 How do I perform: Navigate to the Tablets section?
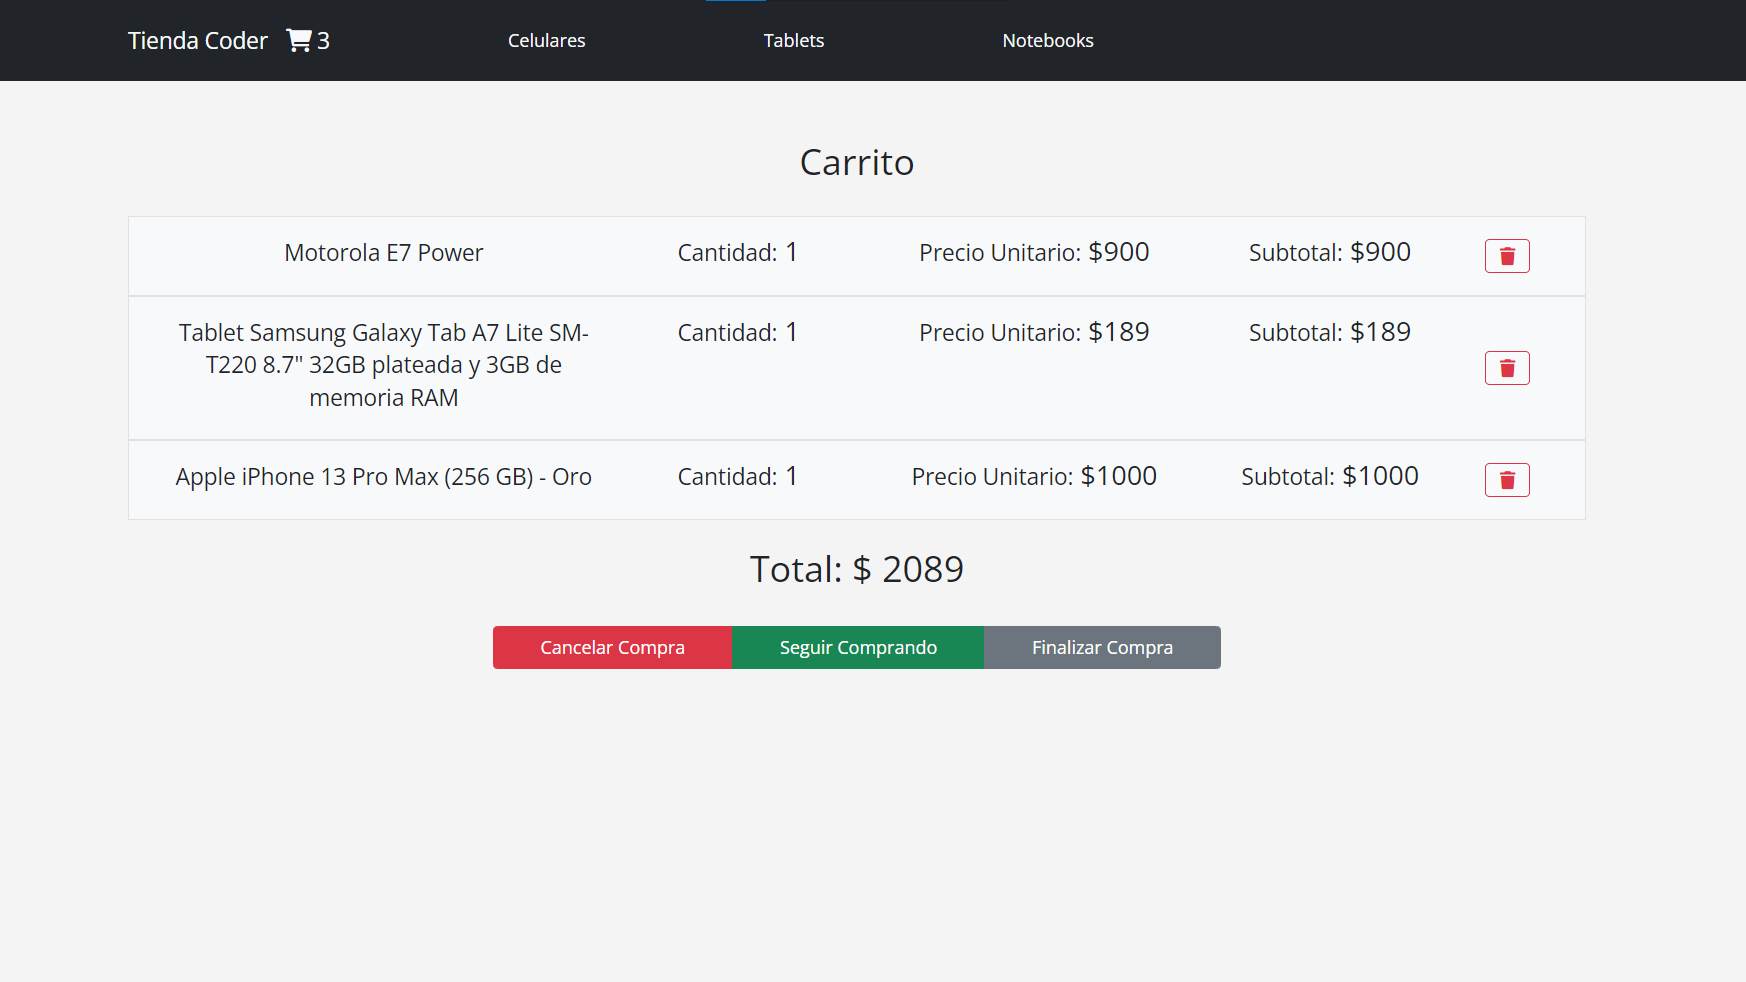(793, 40)
